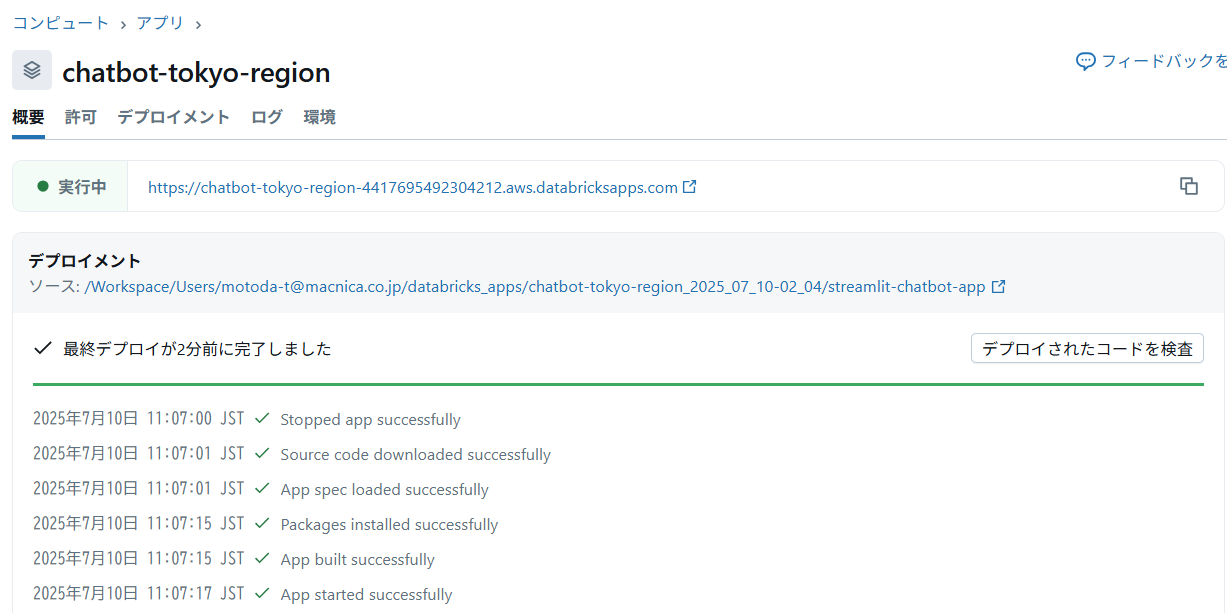This screenshot has height=613, width=1227.
Task: Copy the app URL with the copy icon
Action: coord(1188,186)
